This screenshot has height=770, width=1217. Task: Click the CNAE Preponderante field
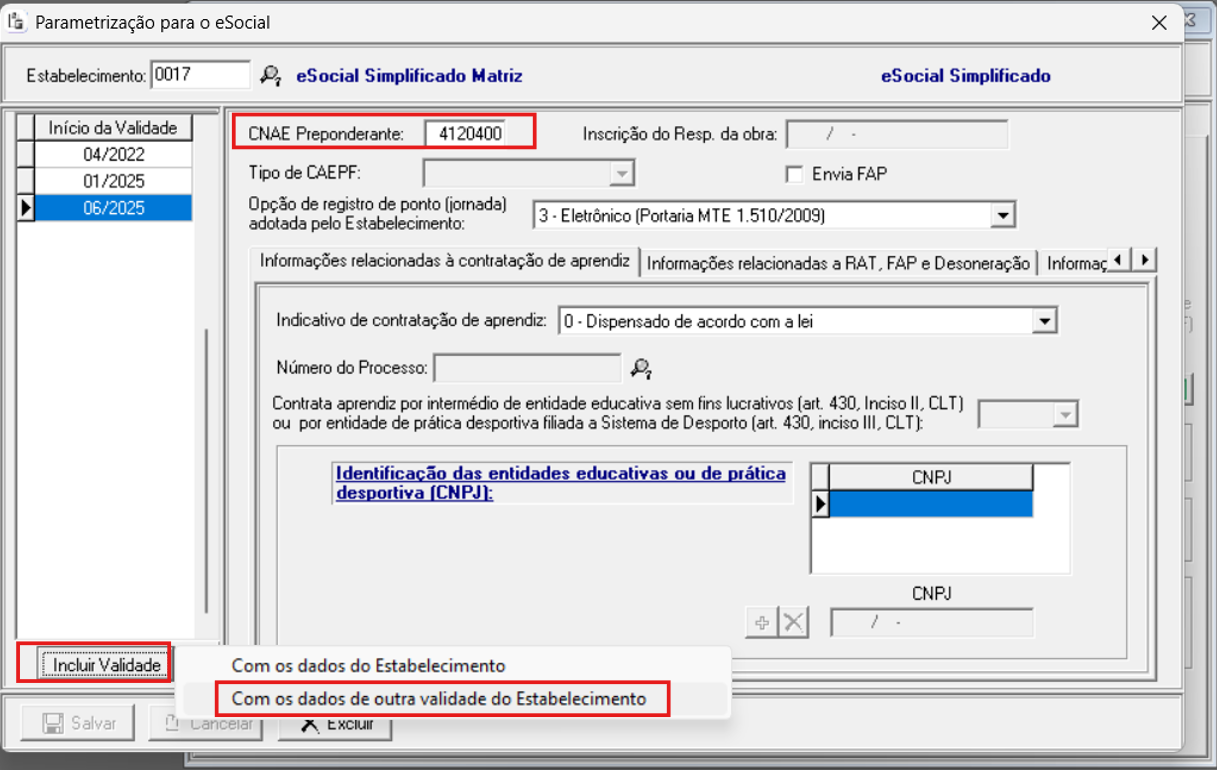pos(466,133)
